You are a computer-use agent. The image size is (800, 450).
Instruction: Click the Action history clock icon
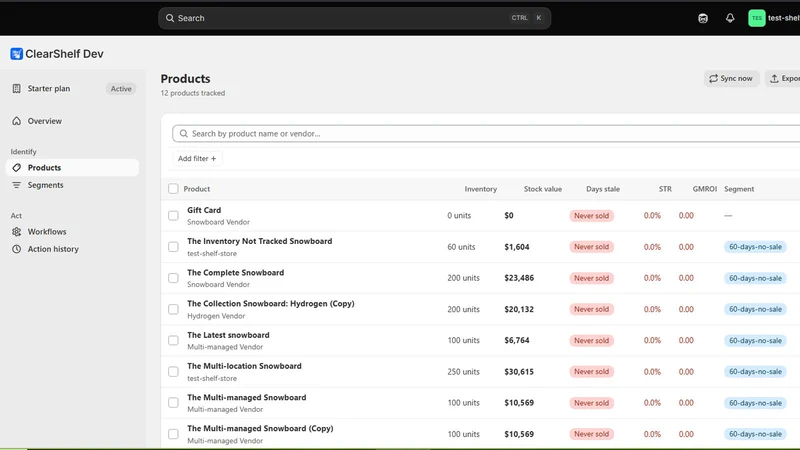(x=16, y=249)
